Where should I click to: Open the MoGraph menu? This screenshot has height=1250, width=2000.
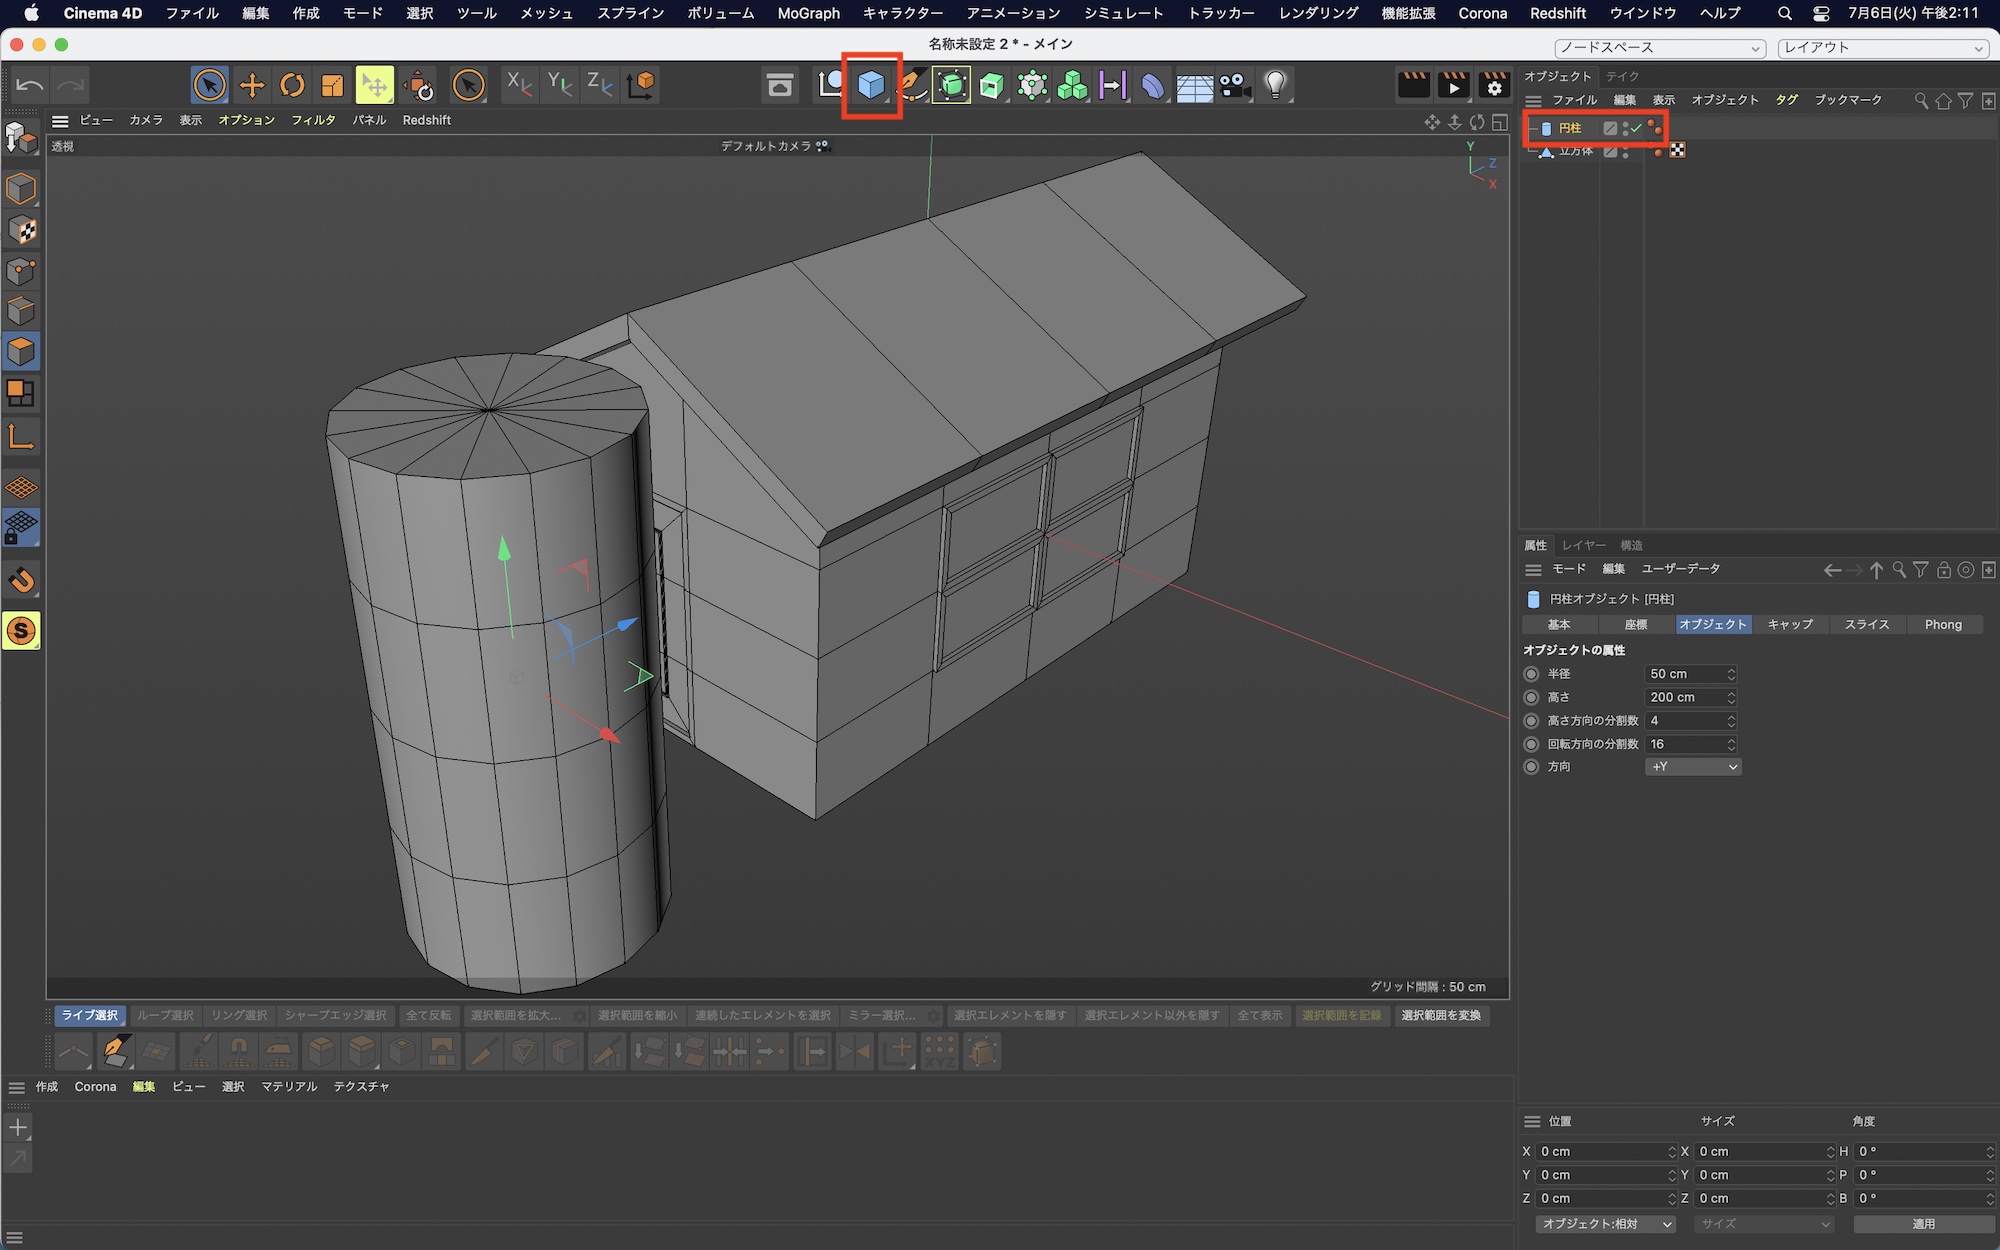(808, 13)
